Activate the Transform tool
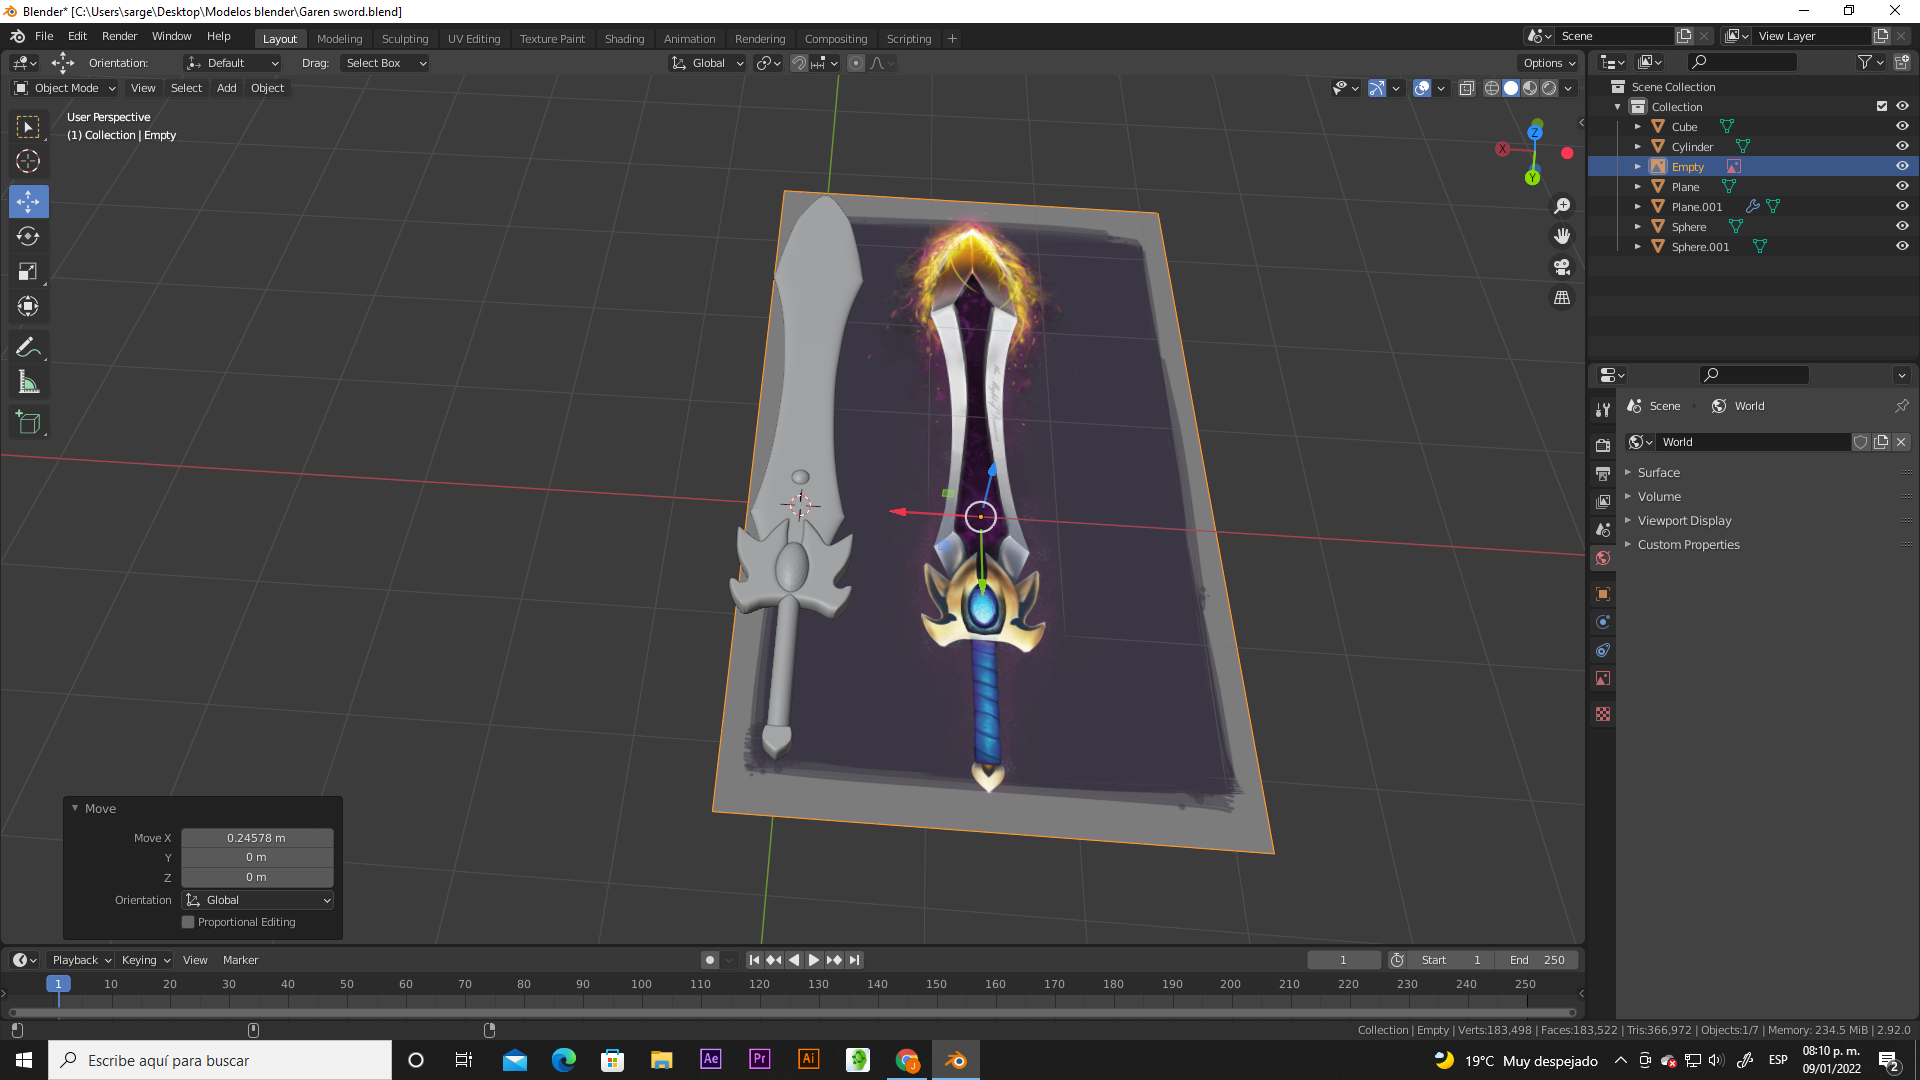 pos(28,306)
